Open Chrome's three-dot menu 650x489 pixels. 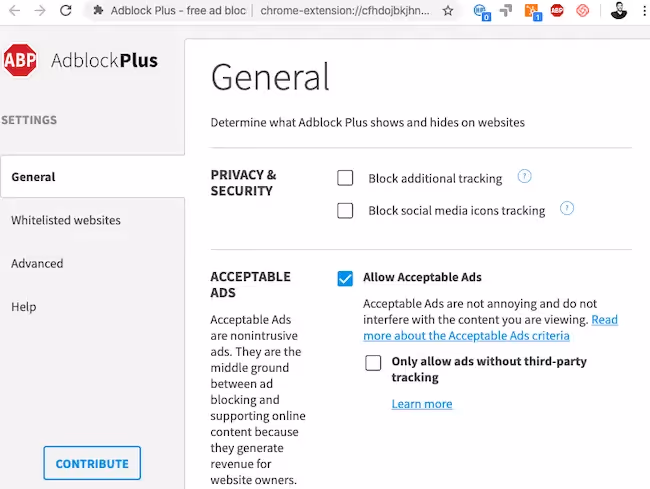[644, 11]
